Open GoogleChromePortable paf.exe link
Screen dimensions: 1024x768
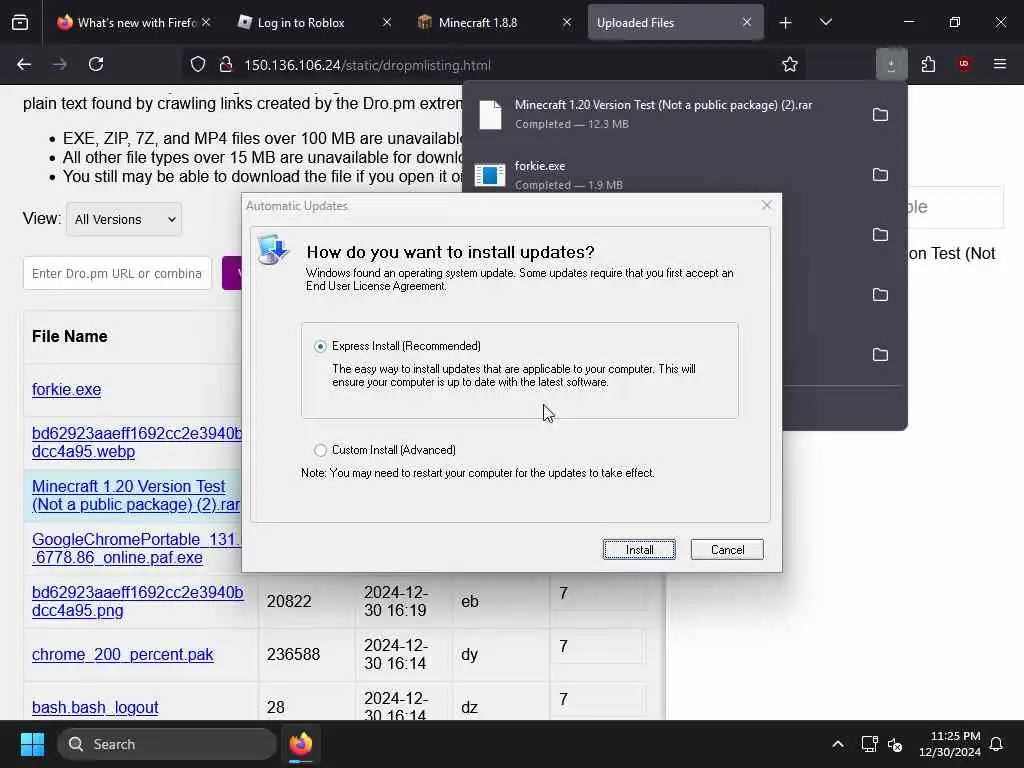click(x=136, y=549)
